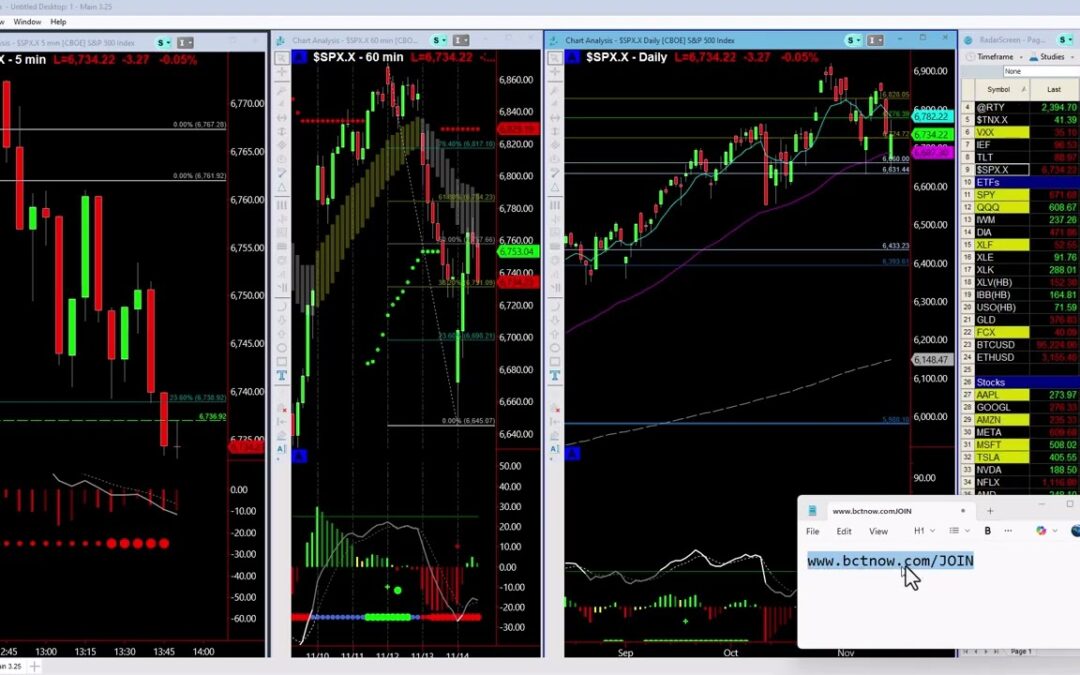The height and width of the screenshot is (675, 1080).
Task: Select the Trendline tool on the 60-min chart
Action: point(281,93)
